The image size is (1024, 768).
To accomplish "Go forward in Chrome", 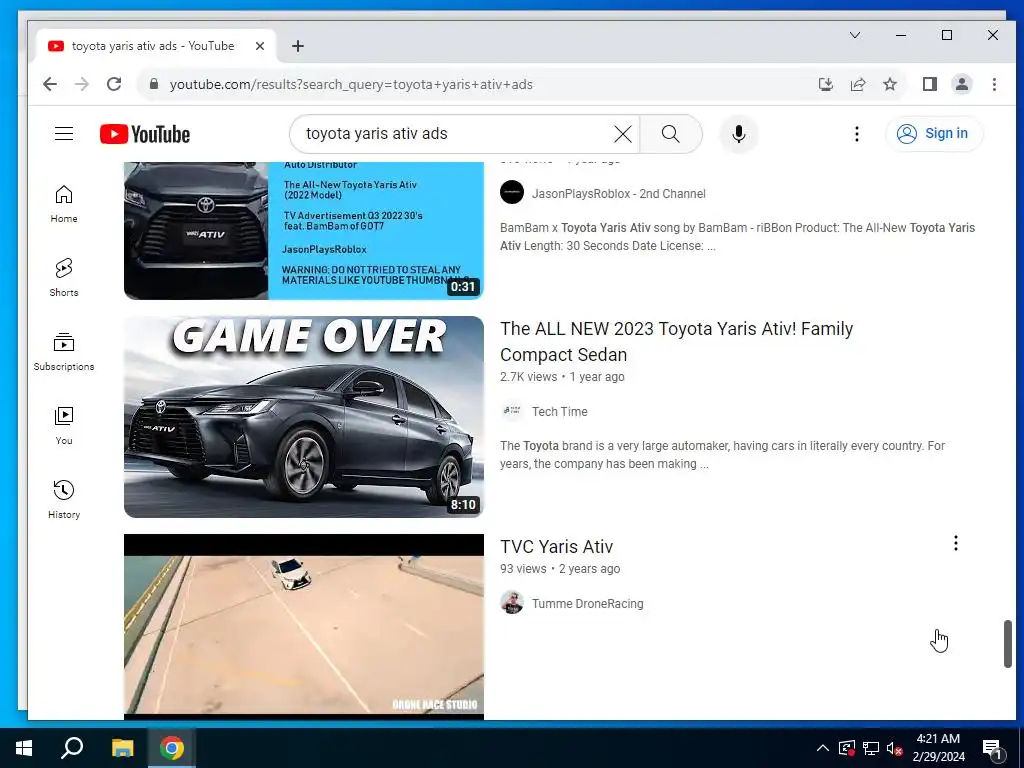I will point(82,84).
